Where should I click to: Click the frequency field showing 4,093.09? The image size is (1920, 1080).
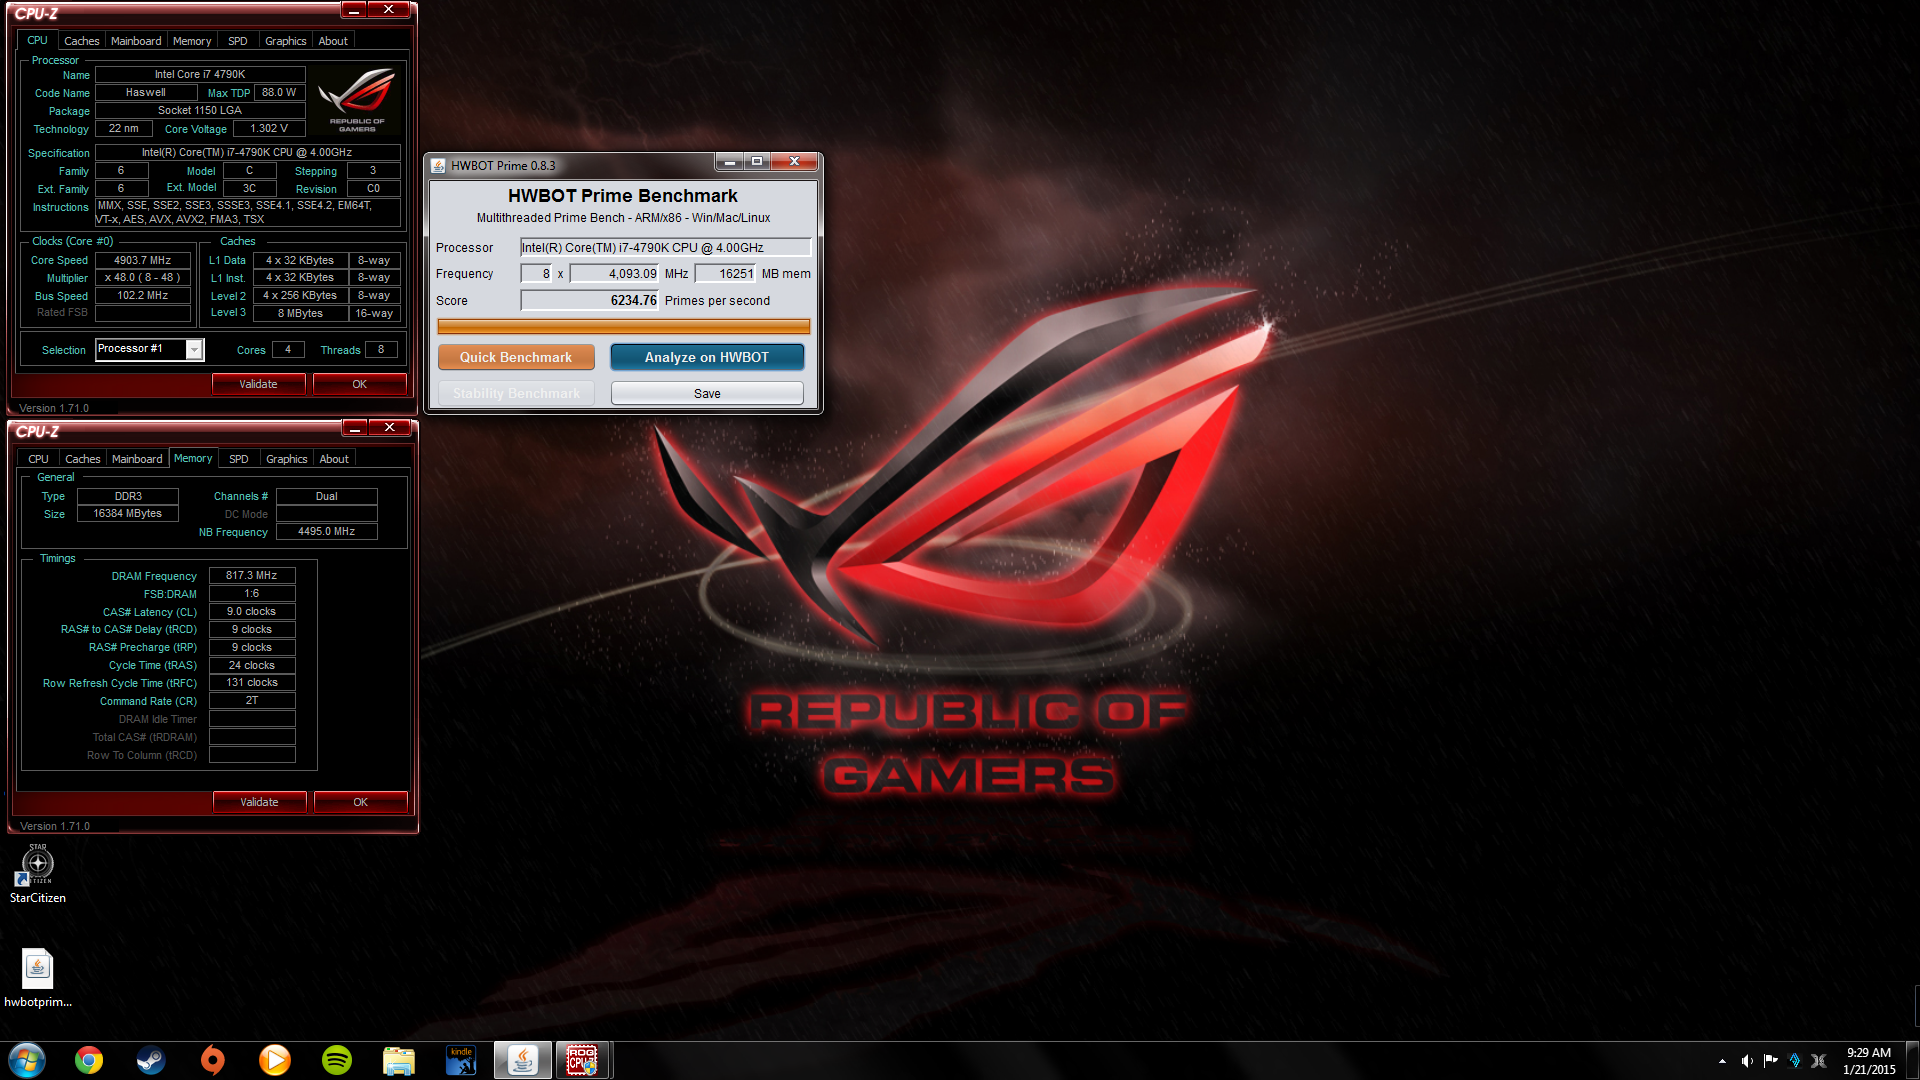click(614, 273)
